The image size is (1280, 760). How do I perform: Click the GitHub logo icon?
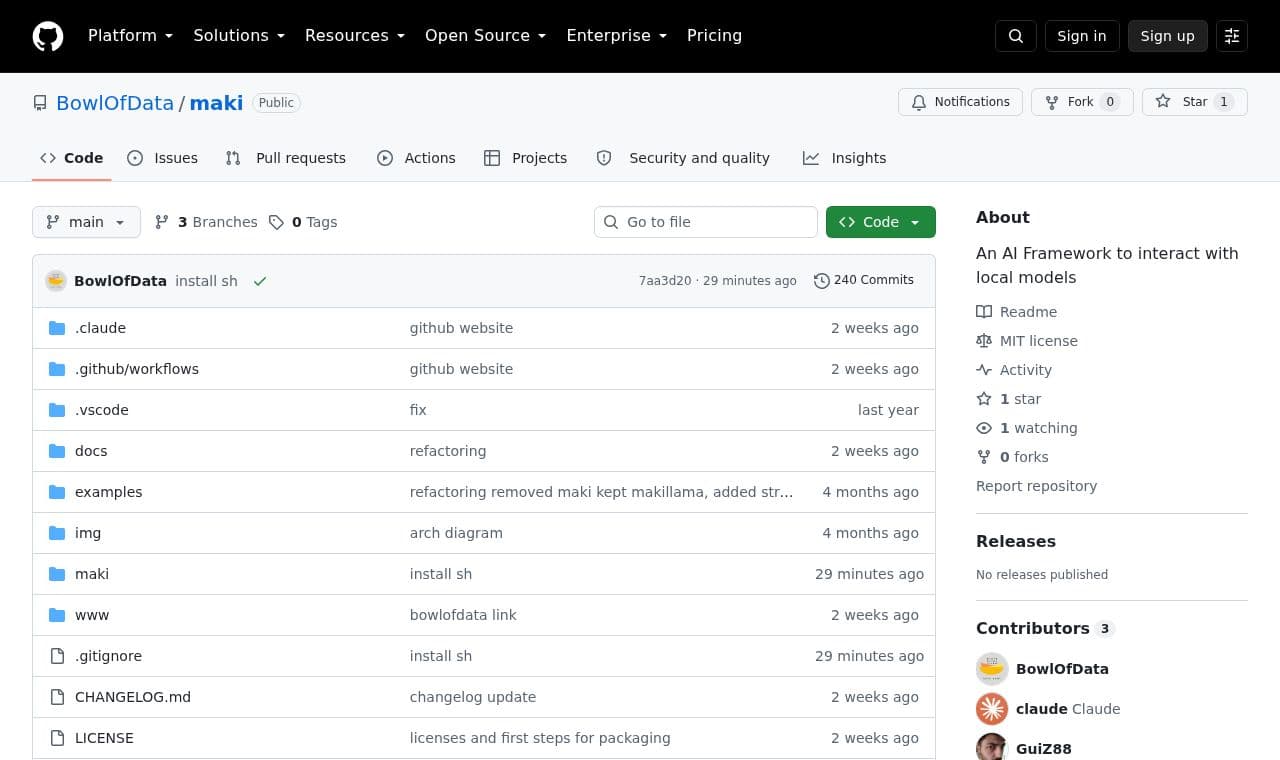point(48,36)
